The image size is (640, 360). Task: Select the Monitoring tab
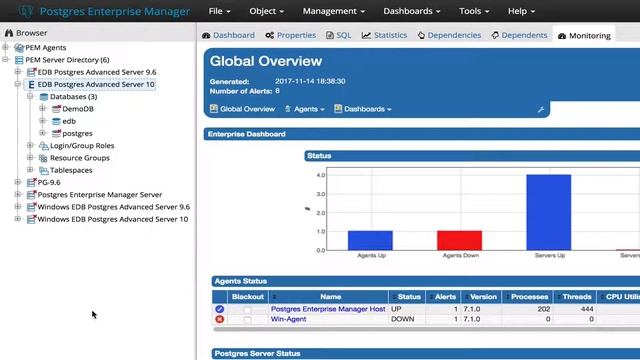point(584,36)
